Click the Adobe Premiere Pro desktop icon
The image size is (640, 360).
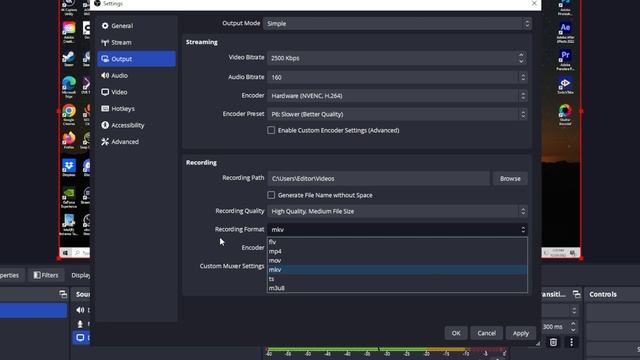565,60
